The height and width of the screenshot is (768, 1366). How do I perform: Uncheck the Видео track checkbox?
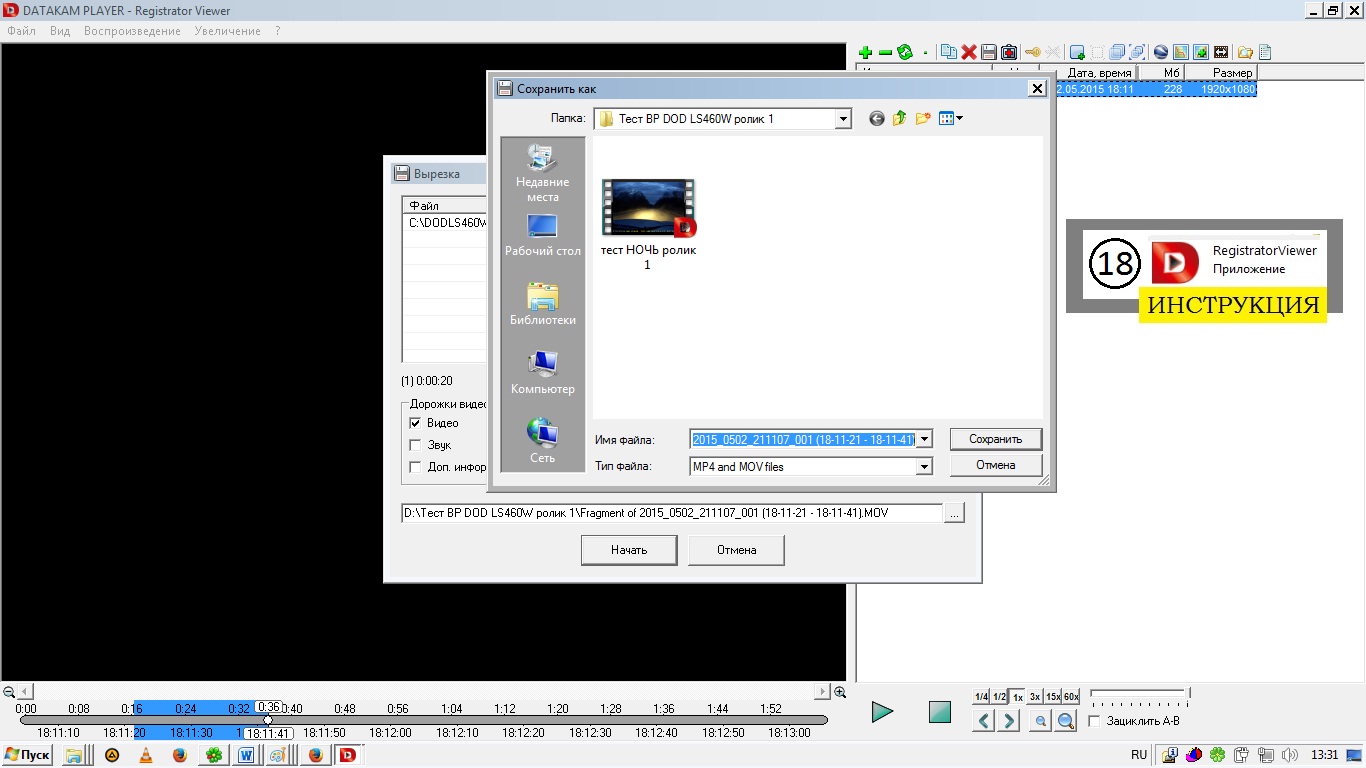pyautogui.click(x=416, y=423)
